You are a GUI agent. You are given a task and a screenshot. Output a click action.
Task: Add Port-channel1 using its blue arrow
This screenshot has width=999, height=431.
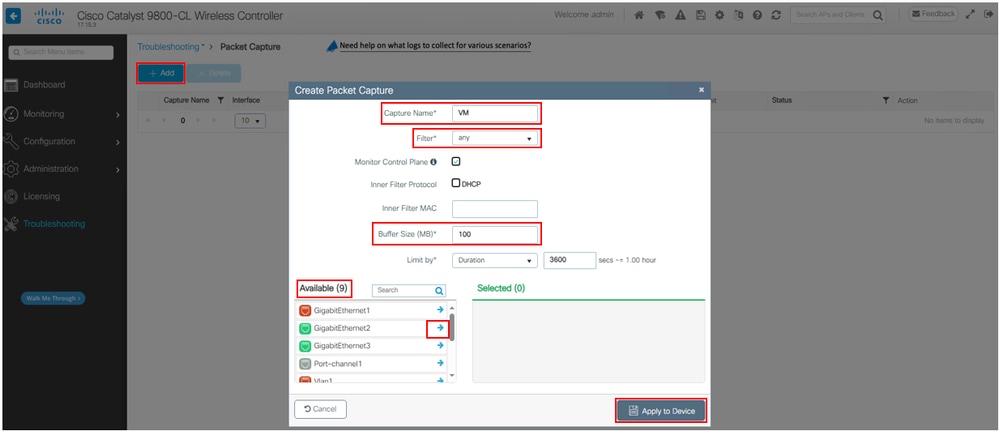click(440, 363)
